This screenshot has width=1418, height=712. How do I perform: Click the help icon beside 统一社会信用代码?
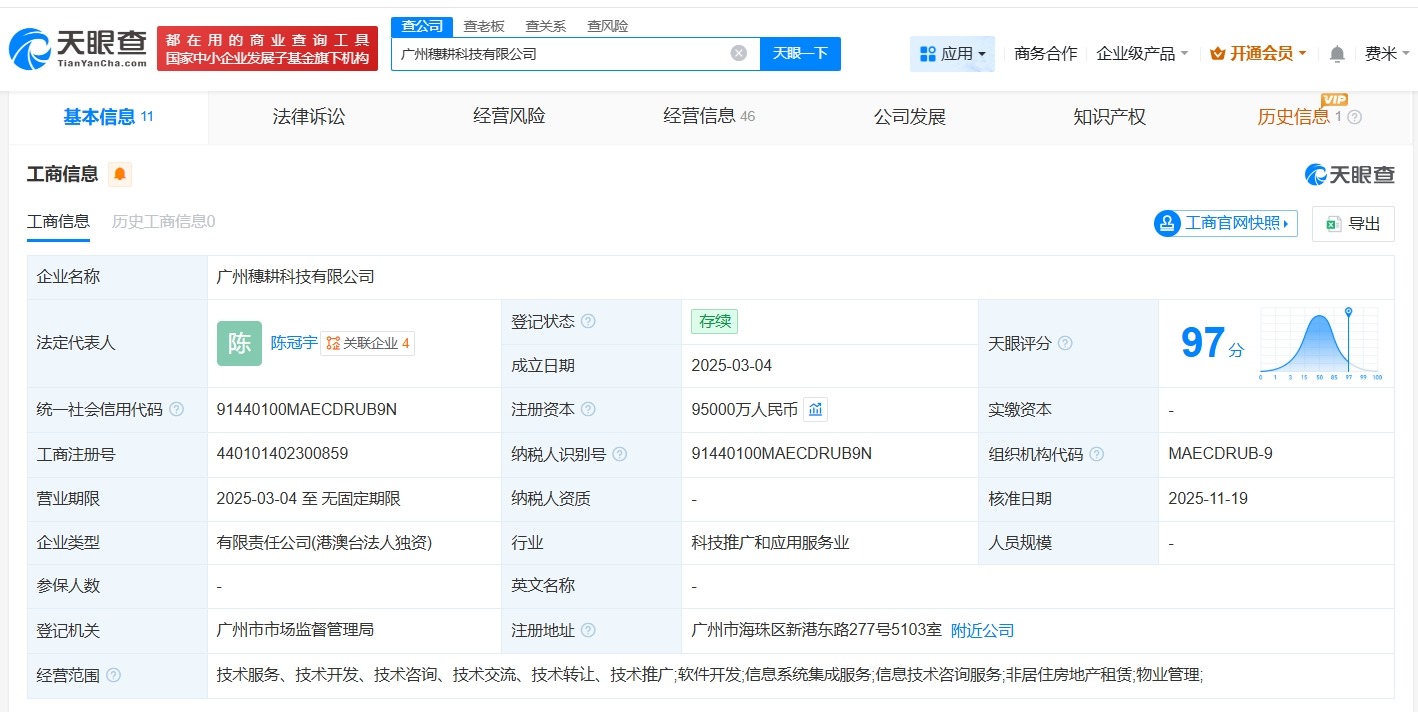176,409
